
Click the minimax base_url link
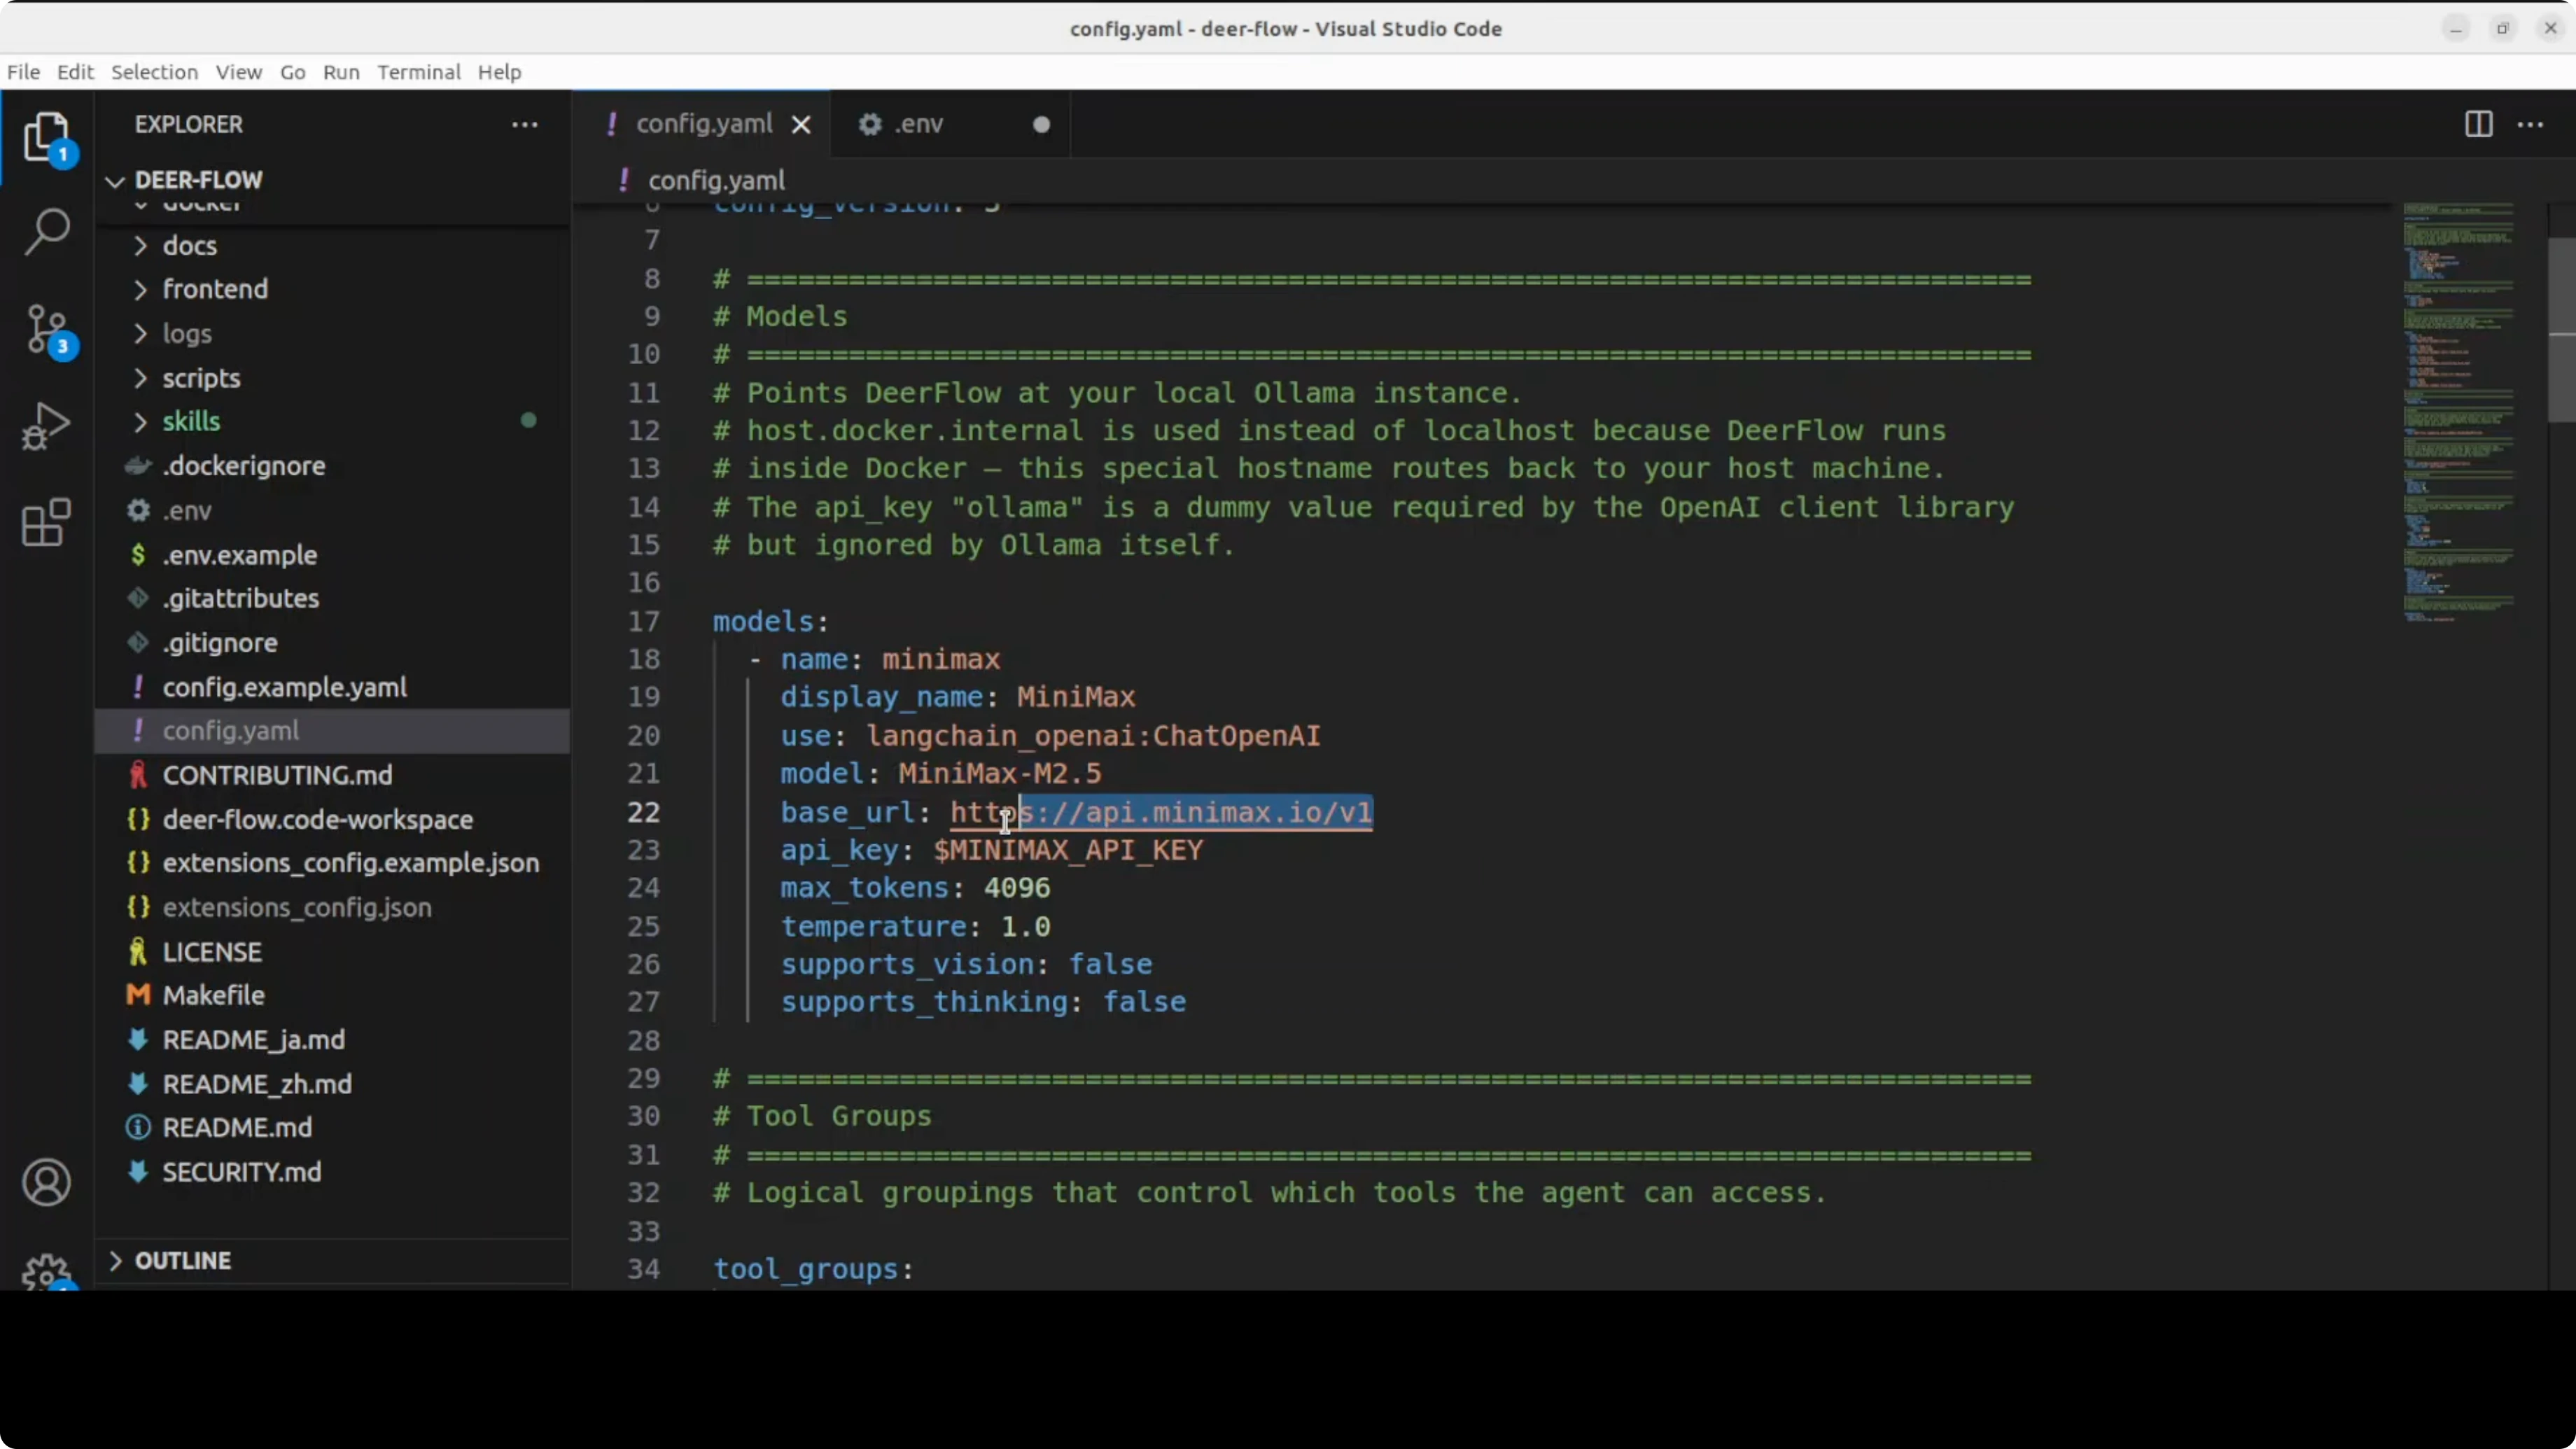1160,812
